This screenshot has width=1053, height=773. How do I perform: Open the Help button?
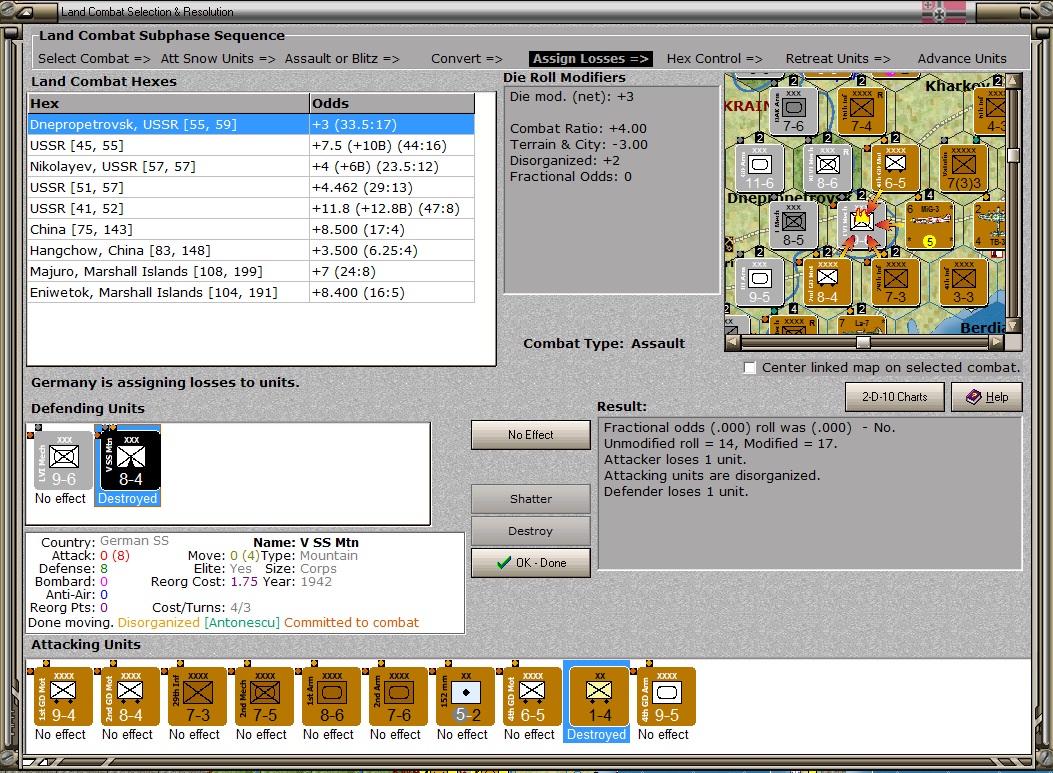coord(986,397)
